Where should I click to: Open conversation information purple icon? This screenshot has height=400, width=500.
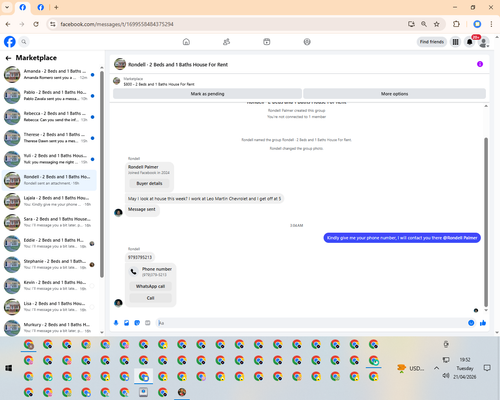[480, 64]
